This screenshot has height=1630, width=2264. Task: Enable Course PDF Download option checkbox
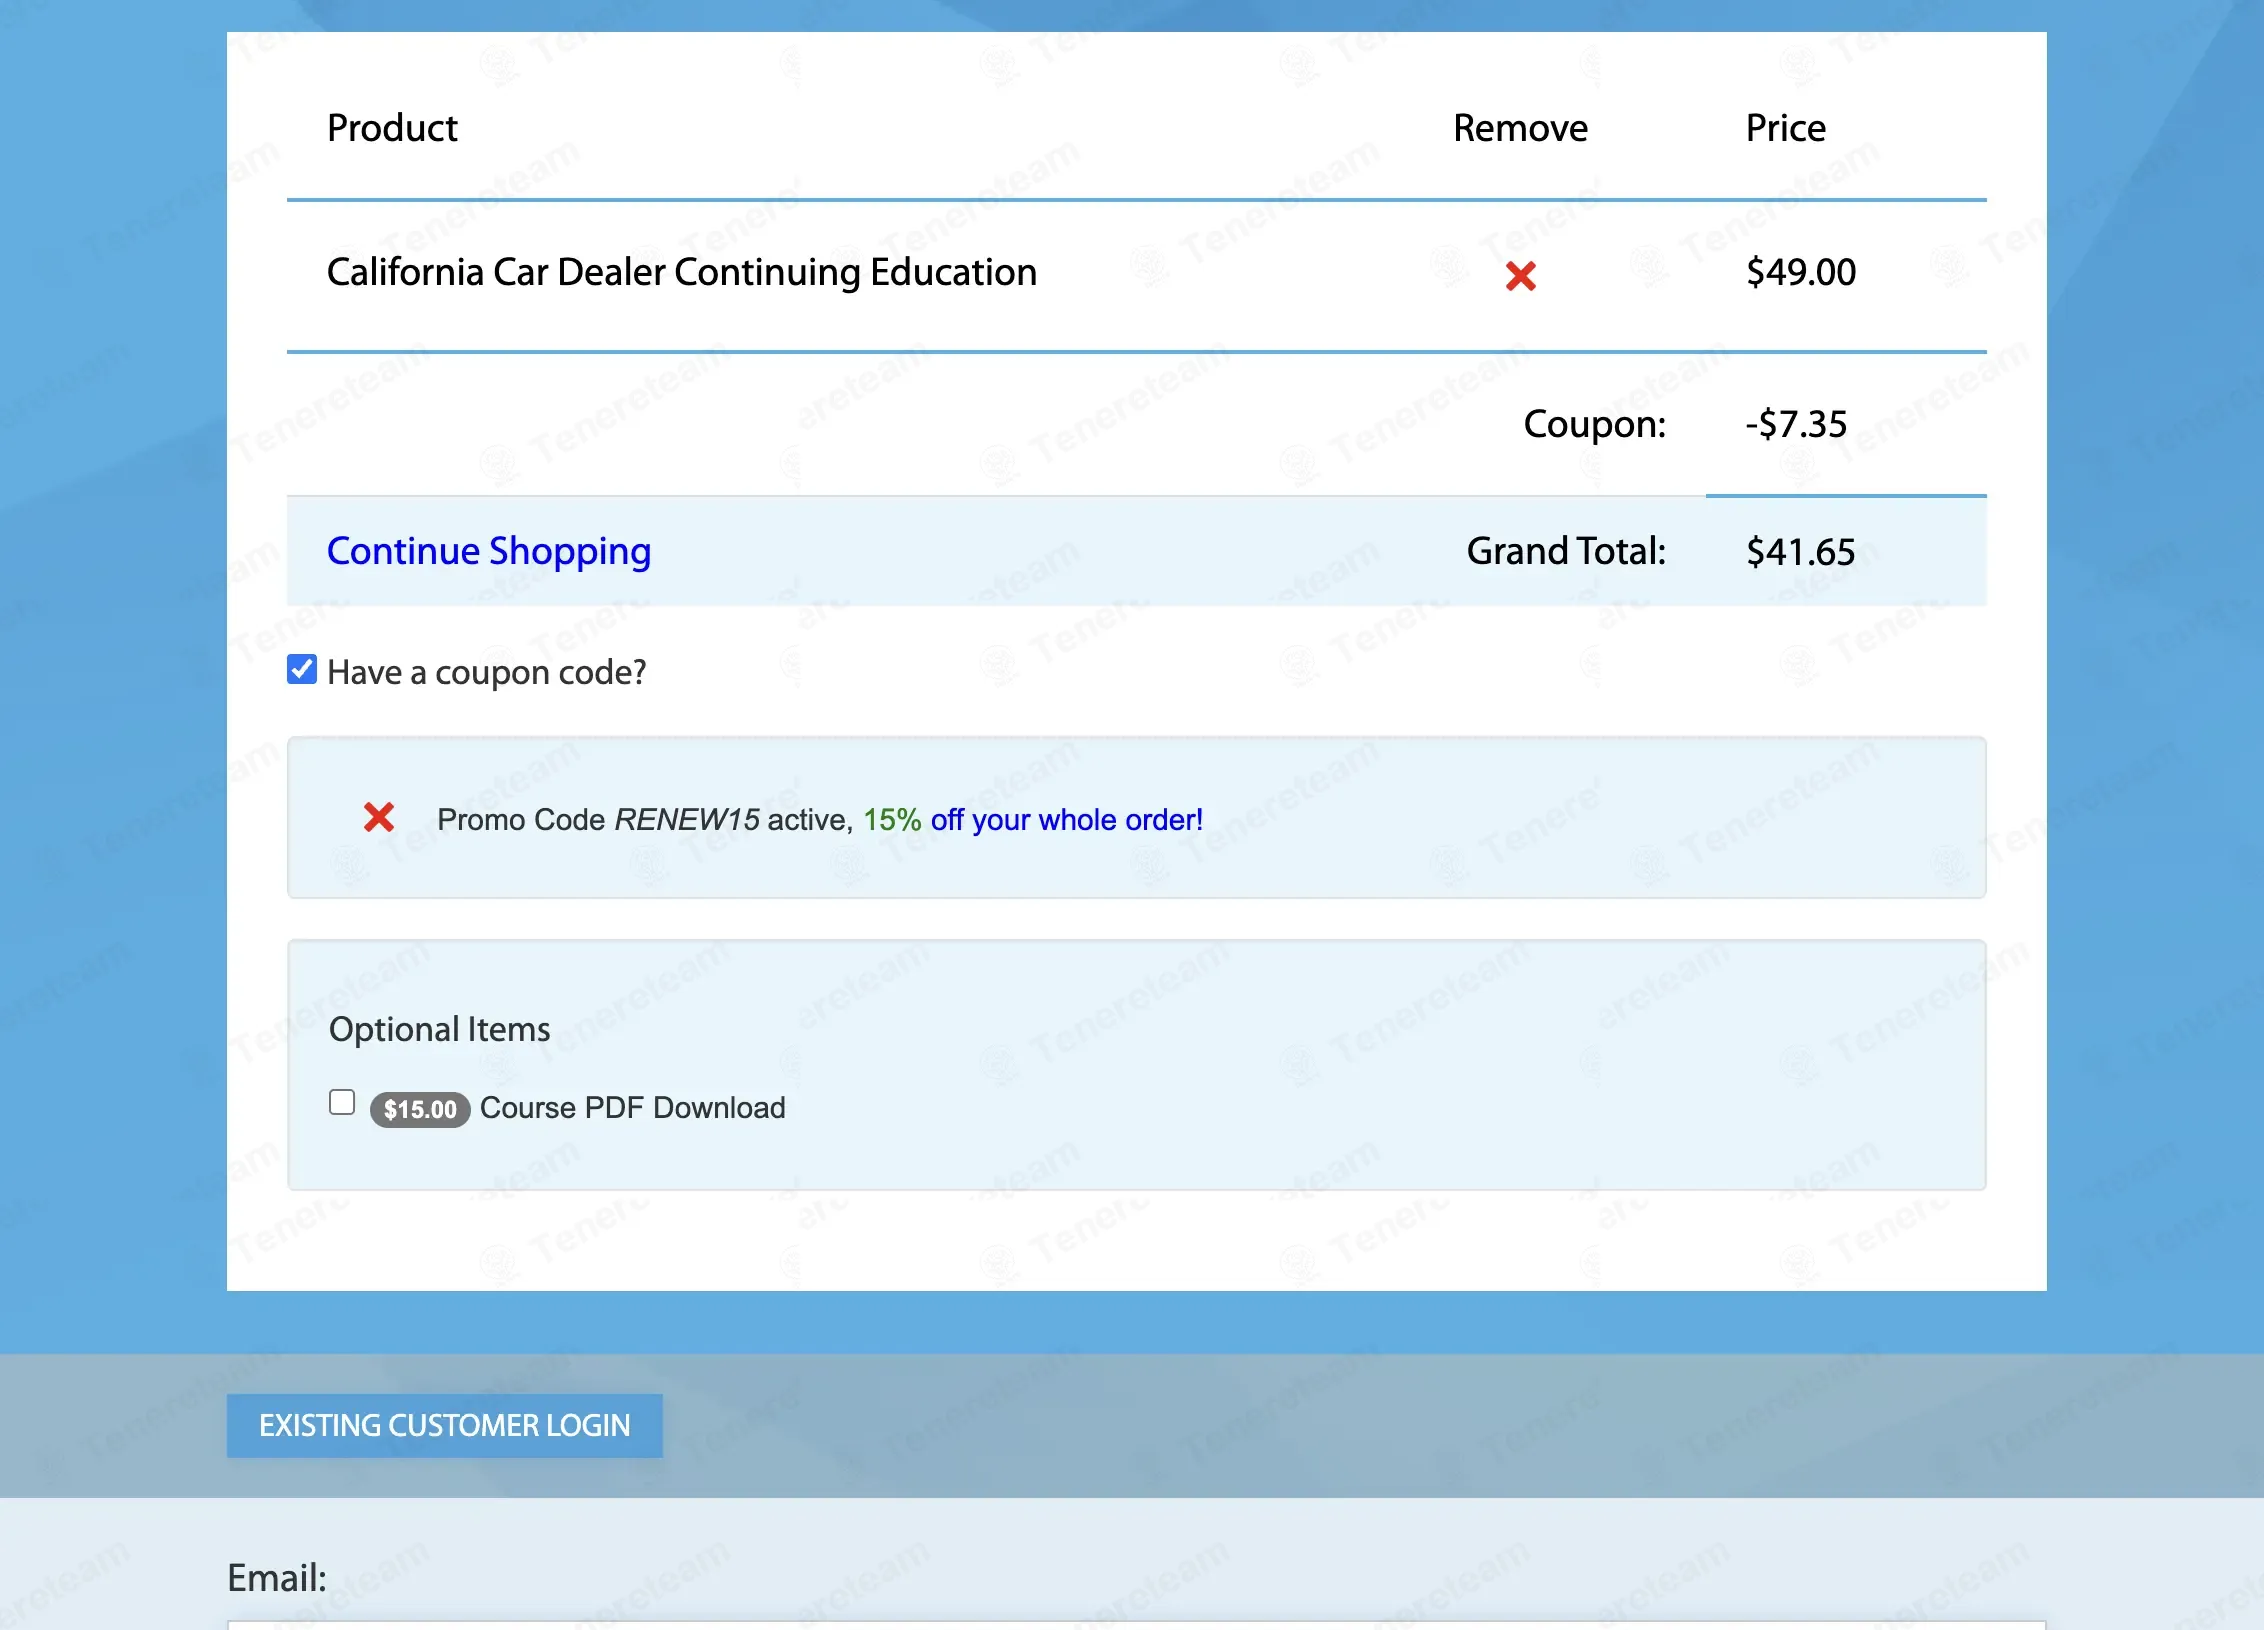[342, 1102]
